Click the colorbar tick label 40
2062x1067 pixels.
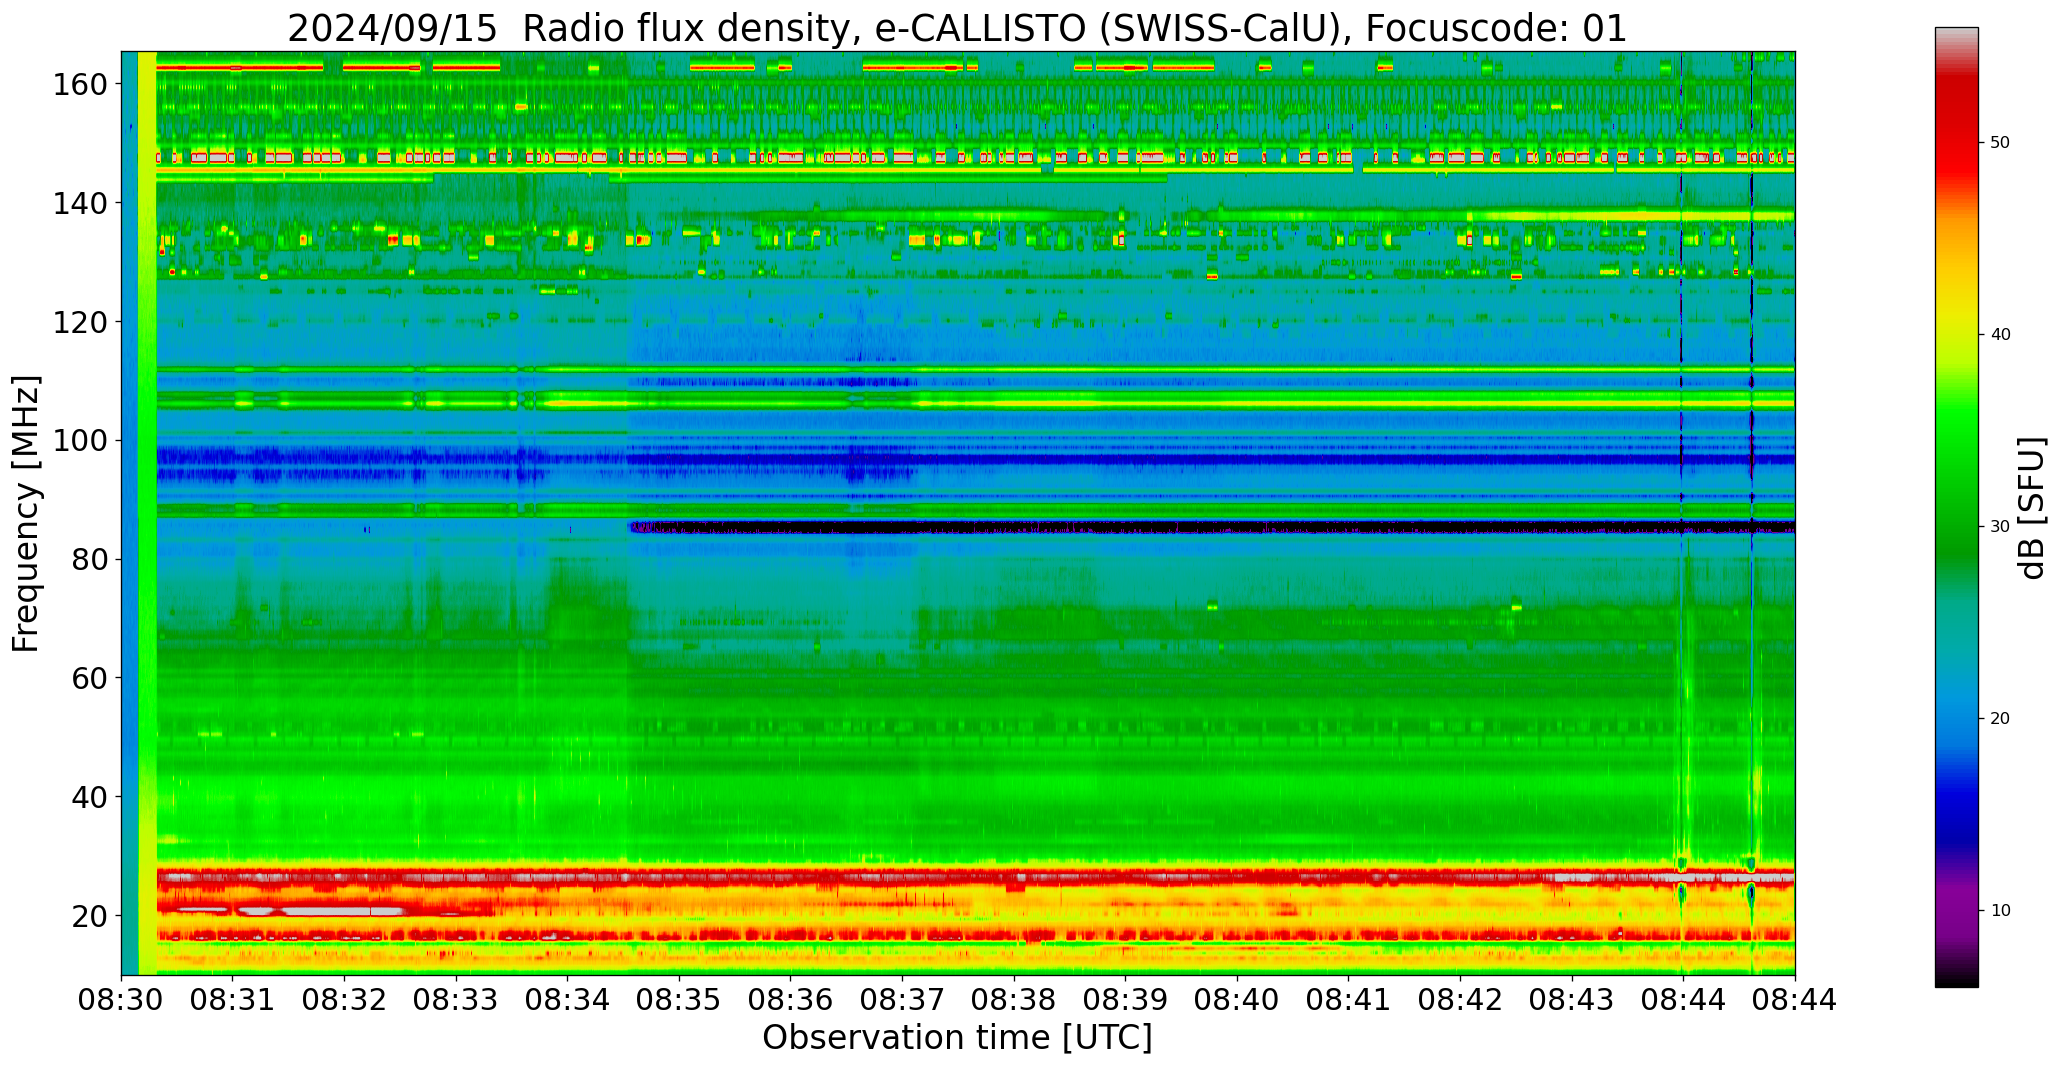point(2001,334)
